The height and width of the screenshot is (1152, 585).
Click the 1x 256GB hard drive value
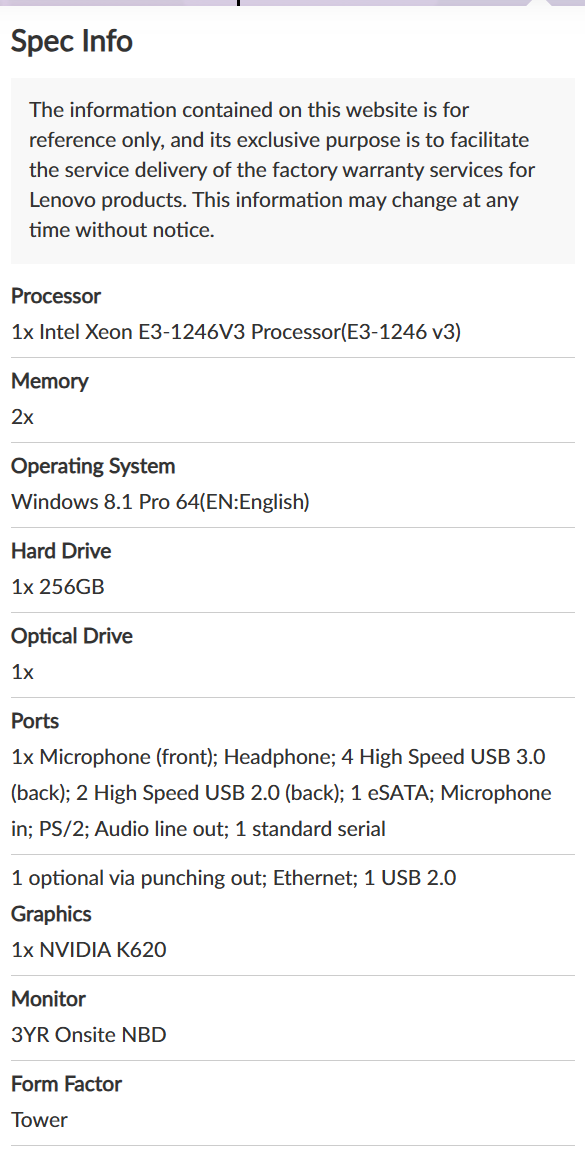point(57,587)
